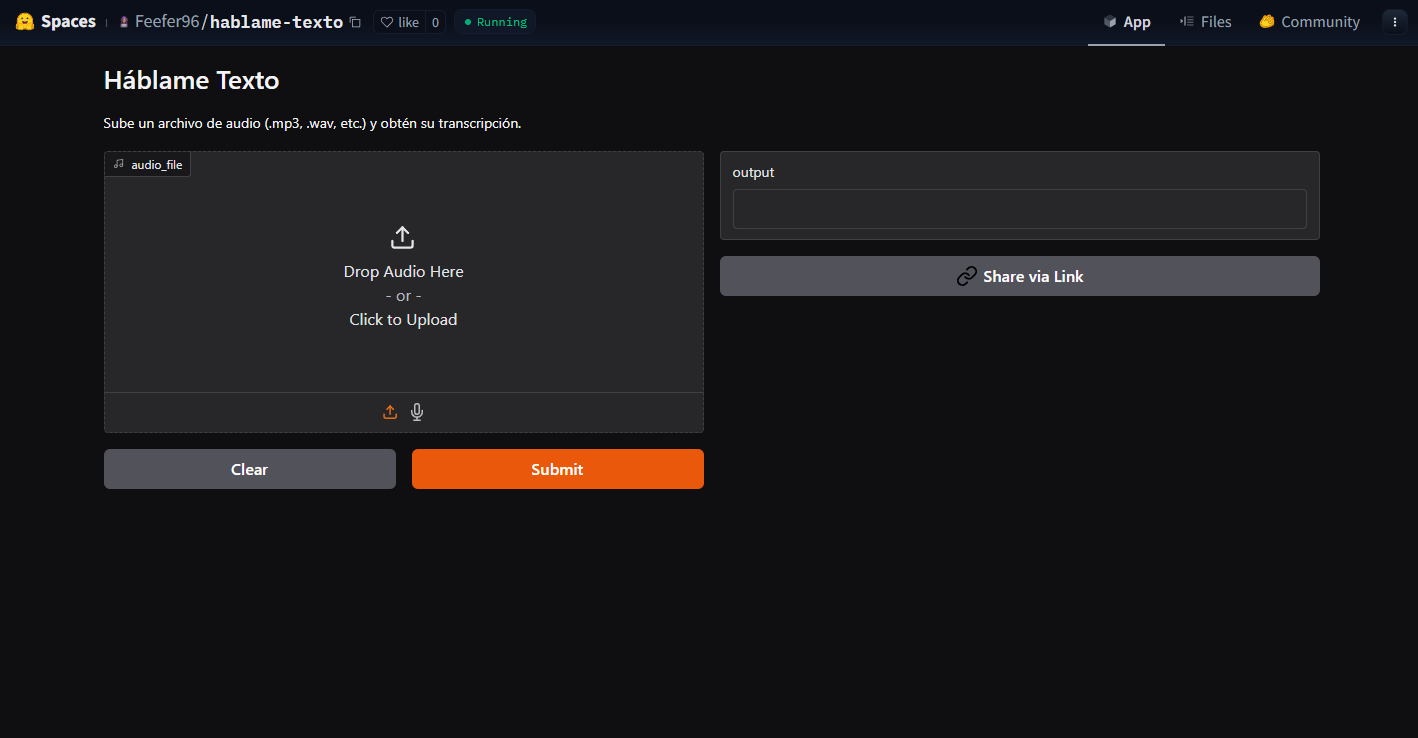Click the Hugging Face Spaces logo
This screenshot has height=738, width=1418.
tap(25, 21)
